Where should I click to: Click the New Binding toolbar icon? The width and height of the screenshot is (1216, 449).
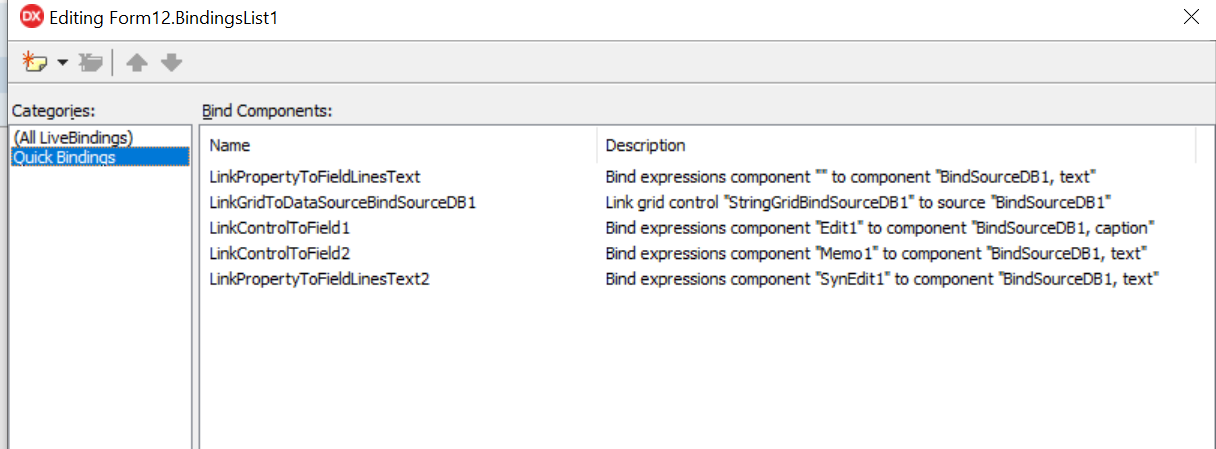coord(35,63)
